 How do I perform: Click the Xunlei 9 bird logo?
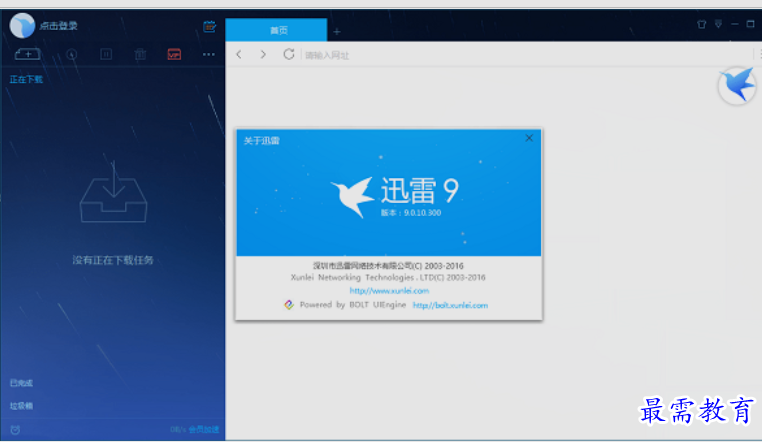pyautogui.click(x=352, y=196)
